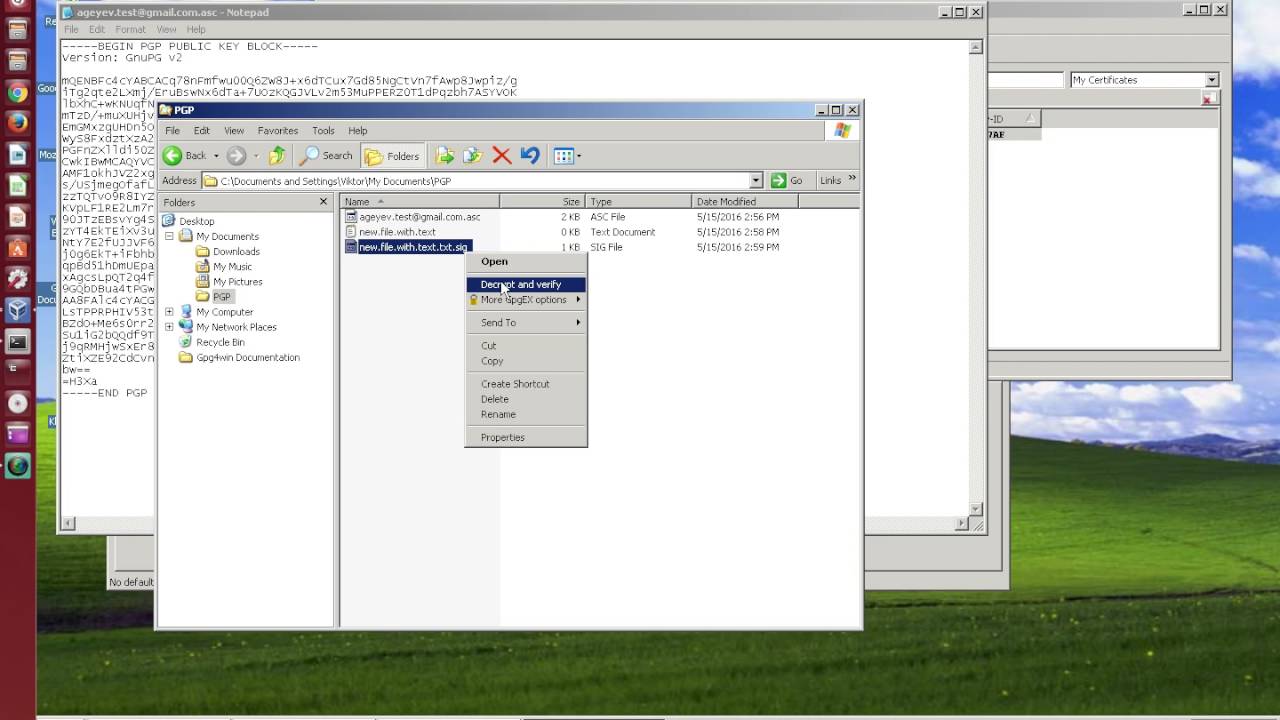
Task: Select the ageyev.test@gmail.com.asc file
Action: pos(419,217)
